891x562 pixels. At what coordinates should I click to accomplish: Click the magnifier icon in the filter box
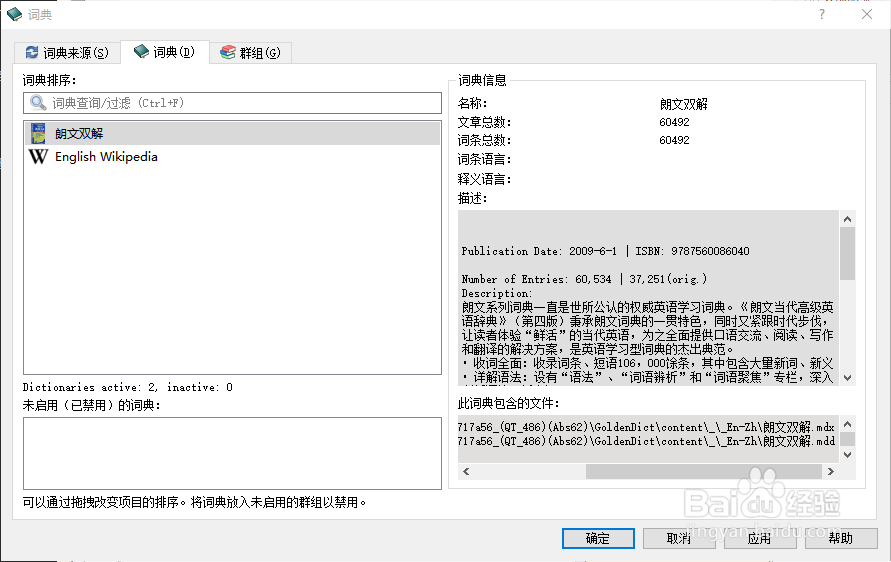[38, 103]
